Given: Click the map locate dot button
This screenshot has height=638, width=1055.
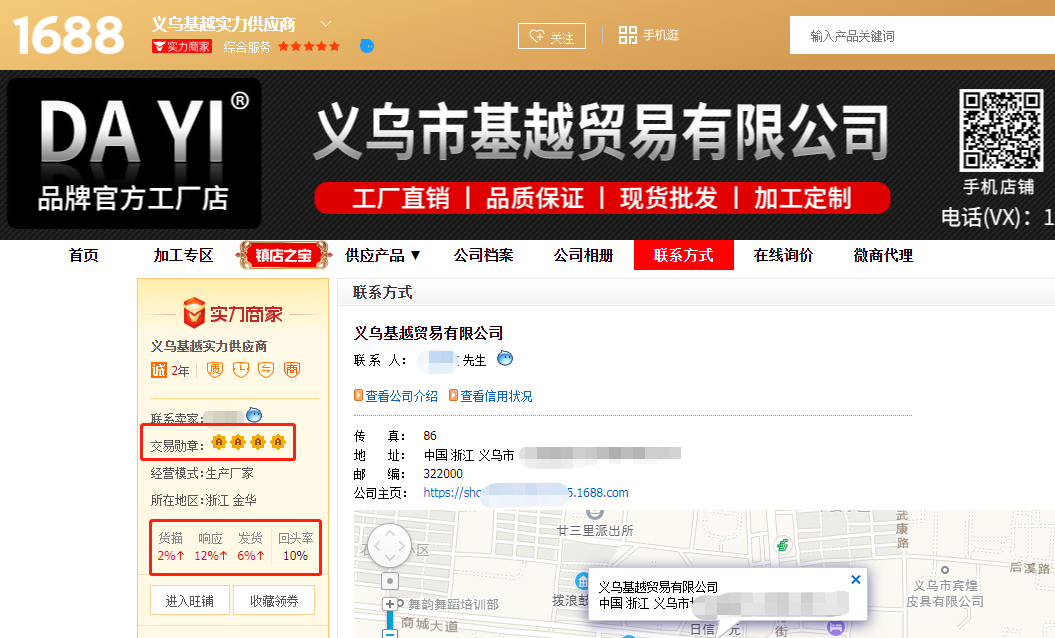Looking at the screenshot, I should point(390,581).
